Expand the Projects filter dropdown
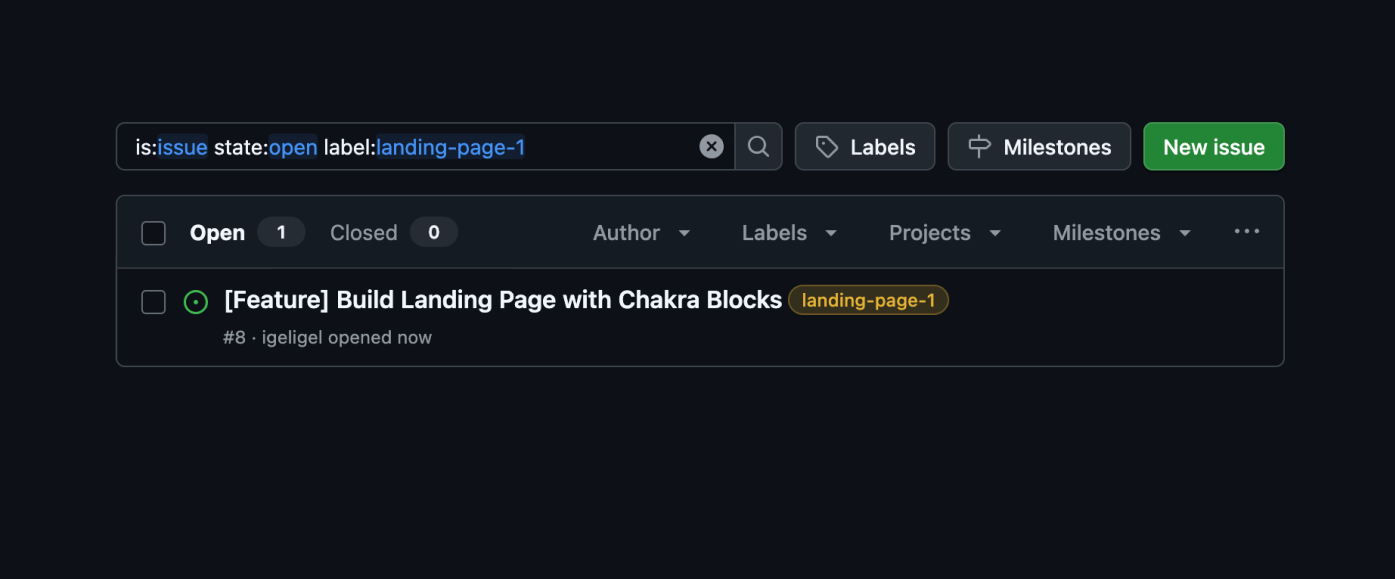1395x579 pixels. 943,232
